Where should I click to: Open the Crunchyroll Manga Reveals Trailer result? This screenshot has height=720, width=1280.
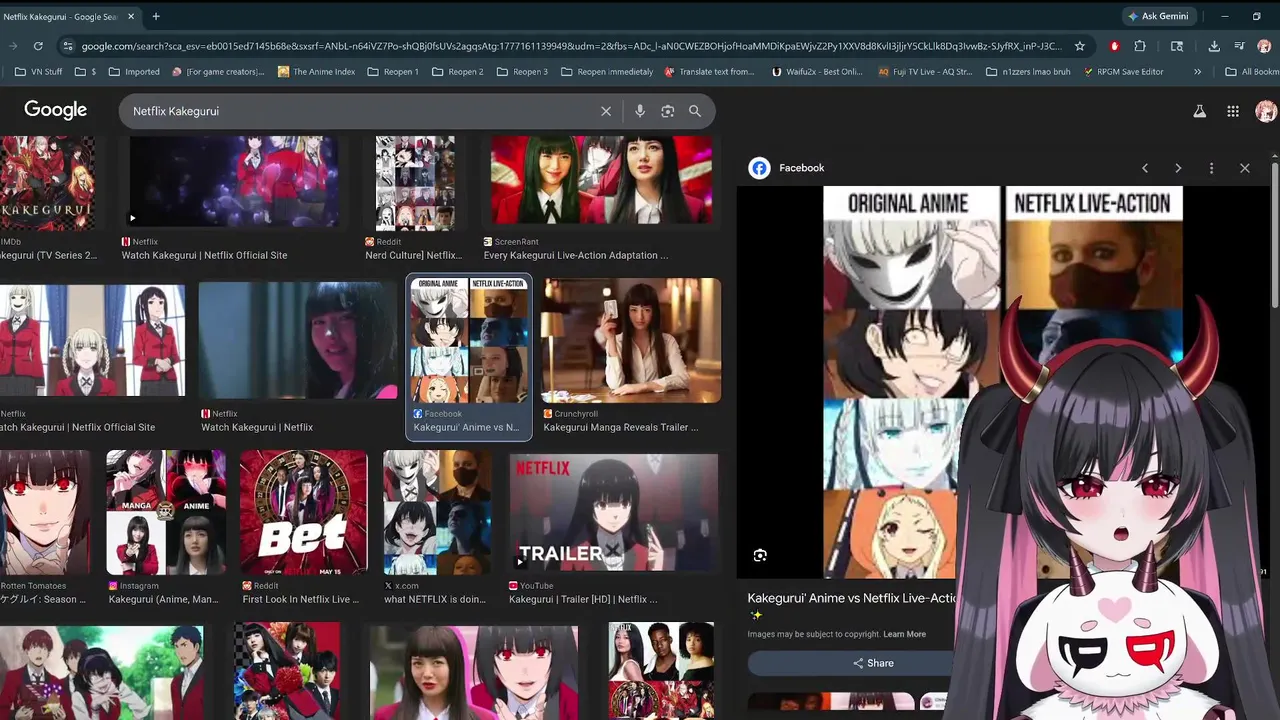[x=631, y=356]
